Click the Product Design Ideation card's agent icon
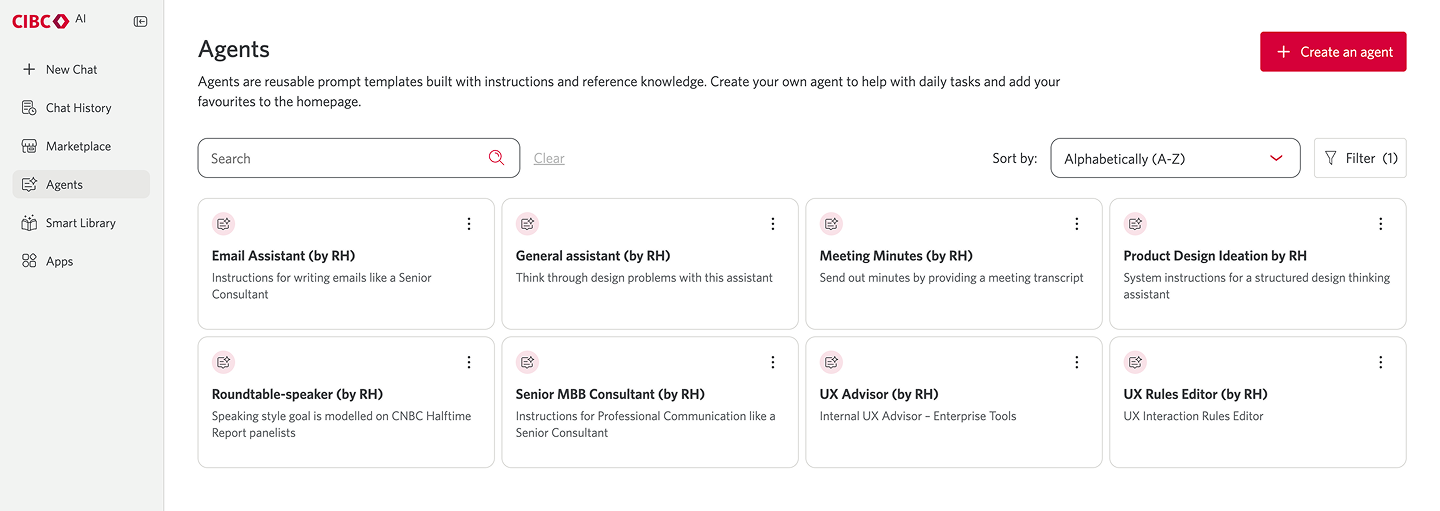Screen dimensions: 1440x511 point(1135,224)
